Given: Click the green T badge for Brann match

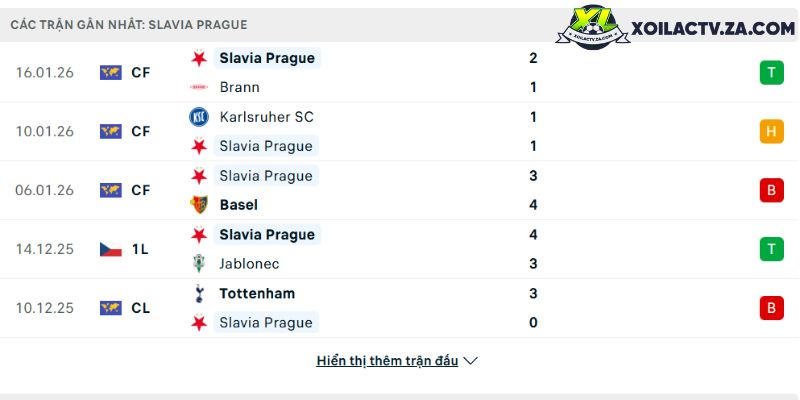Looking at the screenshot, I should click(x=771, y=72).
